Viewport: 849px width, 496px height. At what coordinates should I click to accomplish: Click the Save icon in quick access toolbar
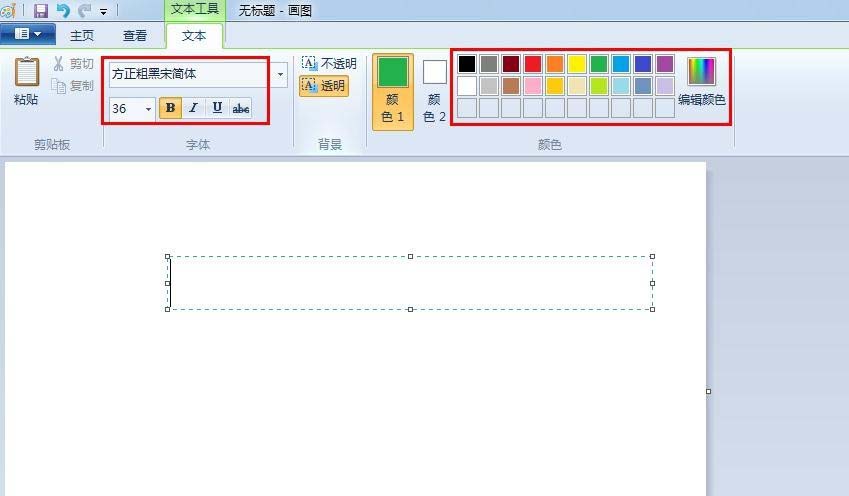(41, 10)
